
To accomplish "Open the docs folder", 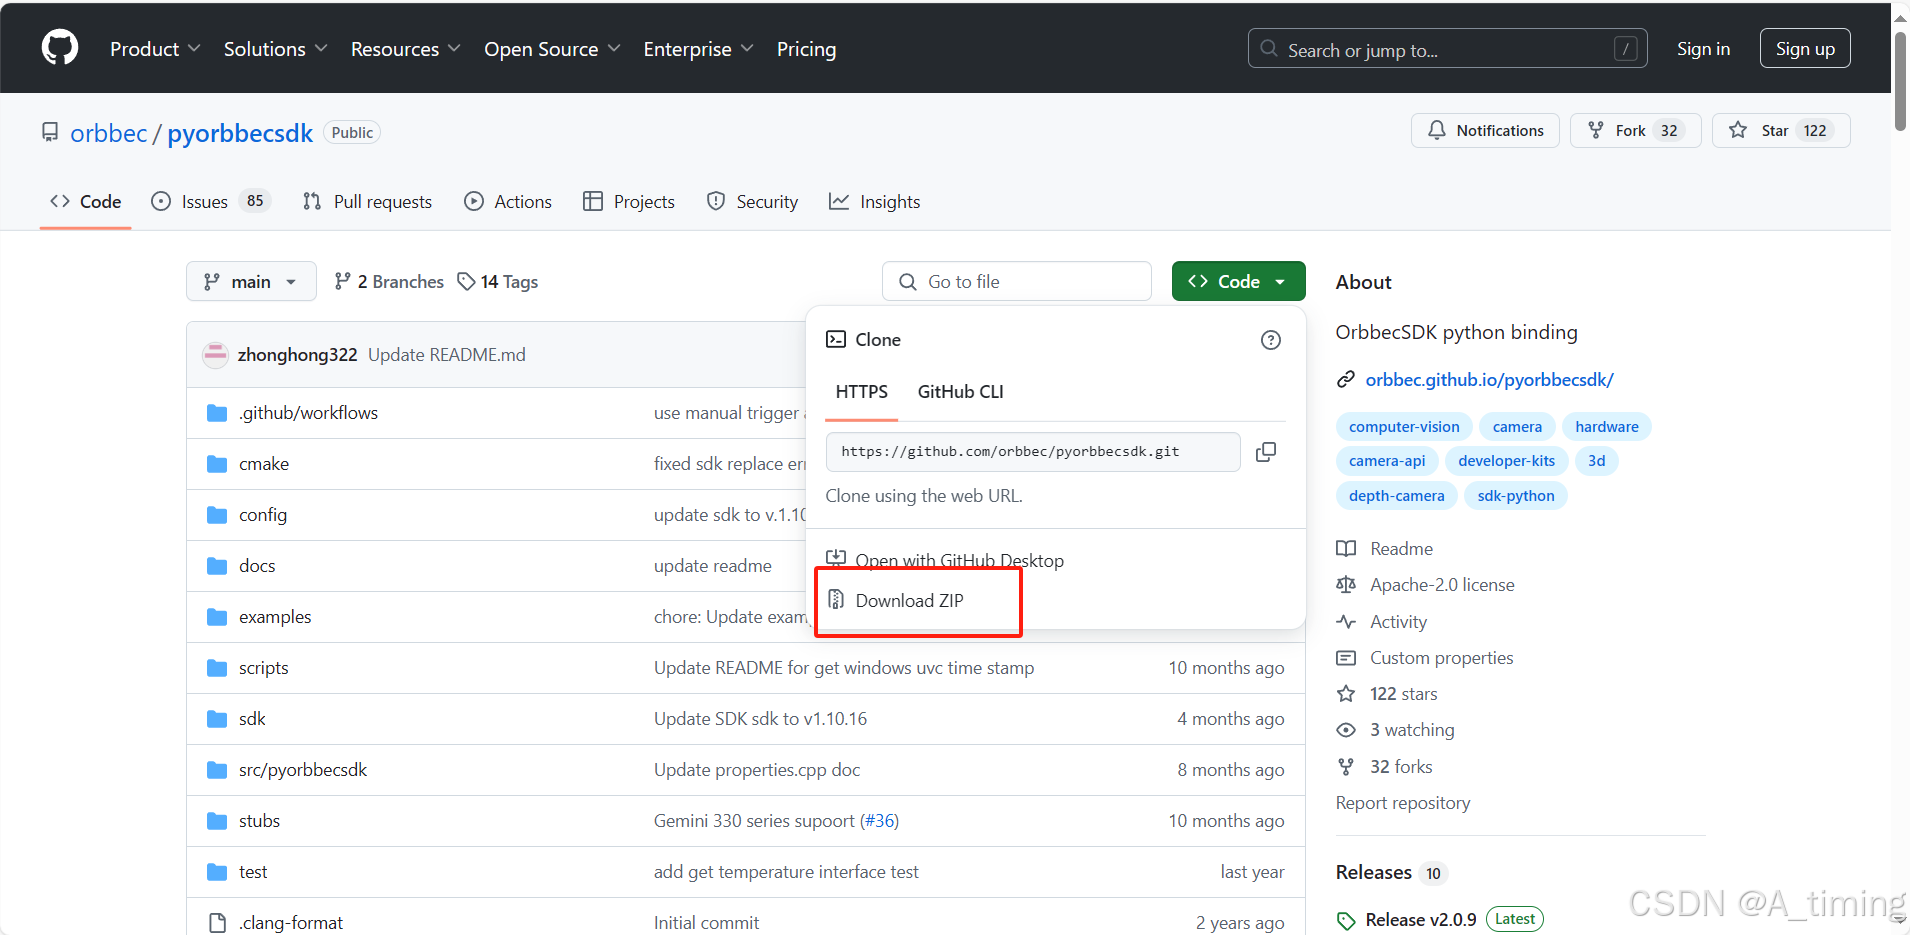I will pyautogui.click(x=257, y=566).
